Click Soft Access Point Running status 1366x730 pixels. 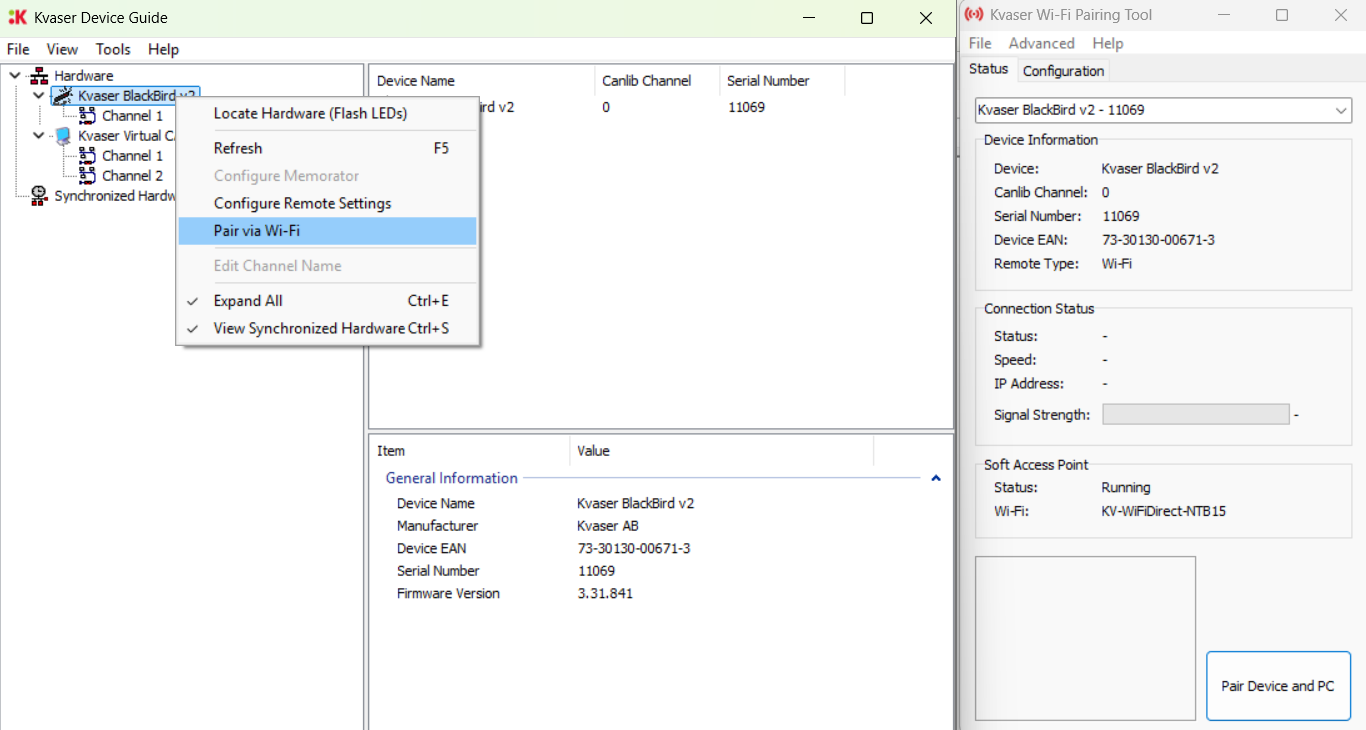(x=1126, y=488)
